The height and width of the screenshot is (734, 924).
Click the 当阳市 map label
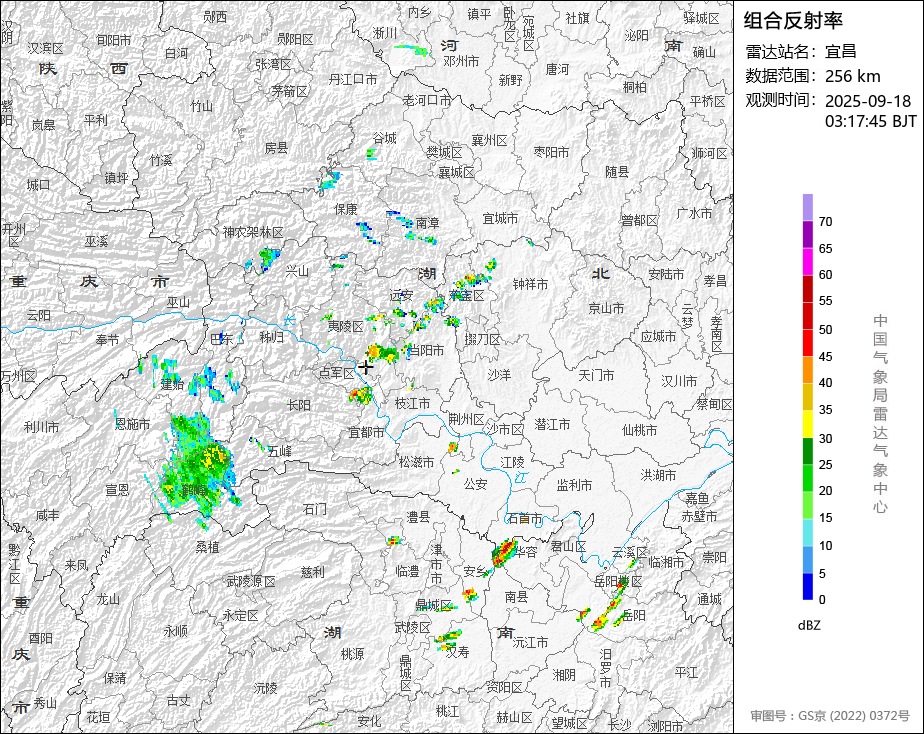(x=426, y=351)
